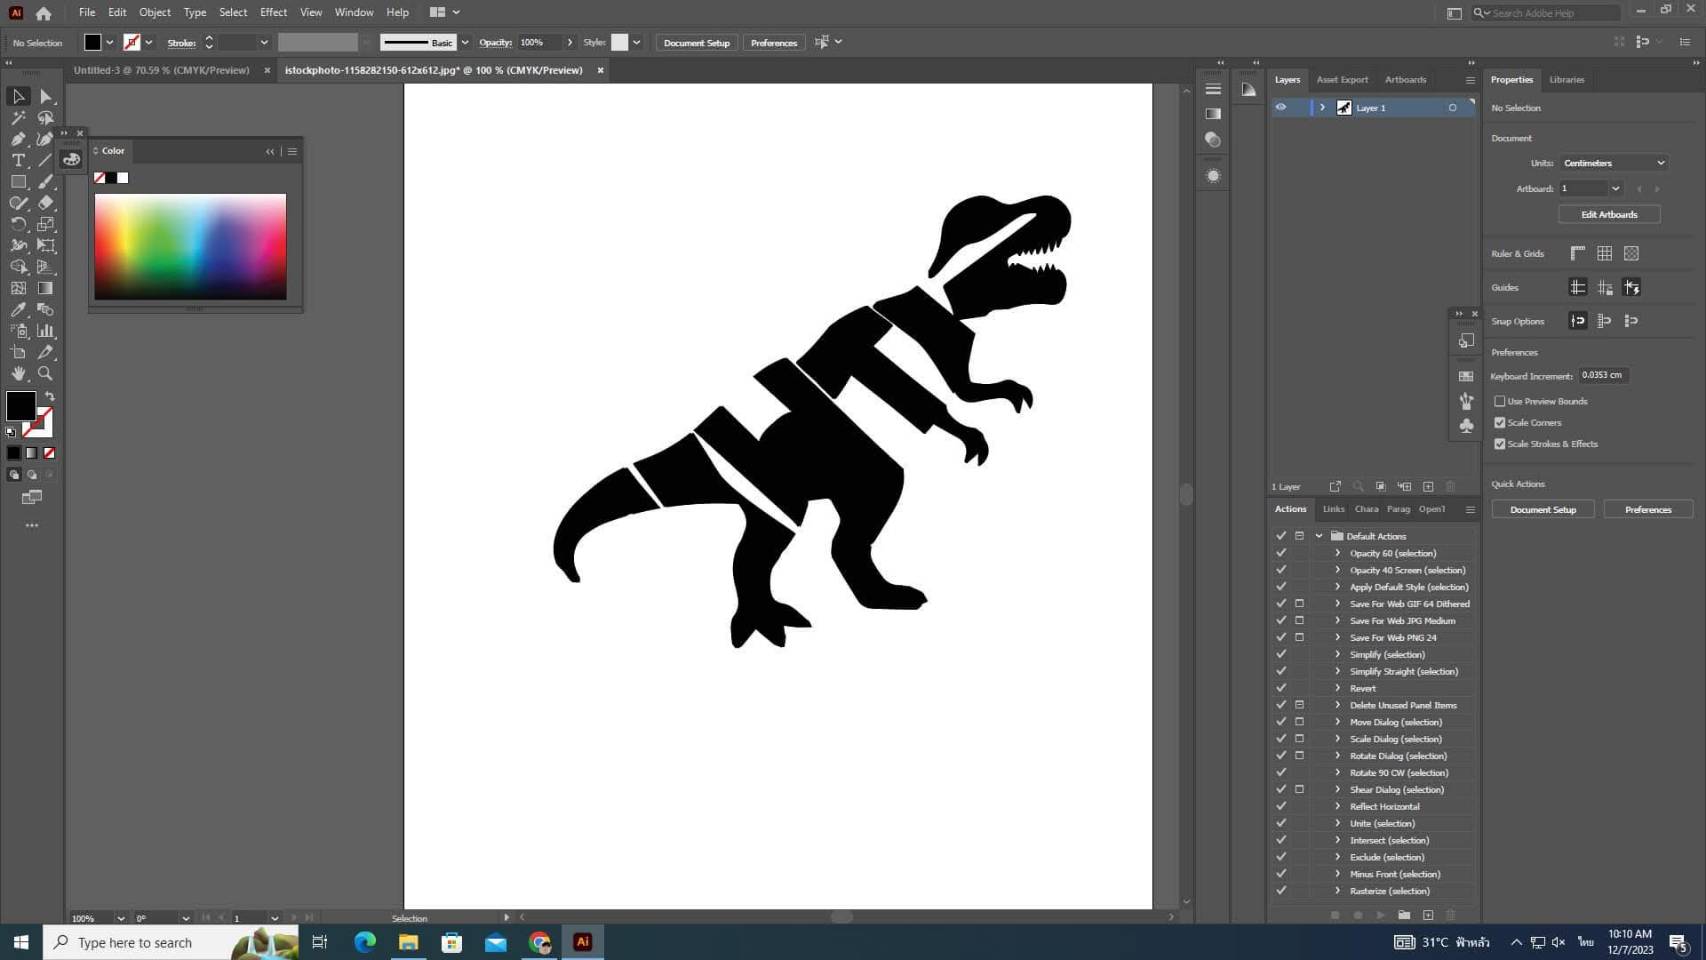Click the Edit Artboards button

point(1608,214)
